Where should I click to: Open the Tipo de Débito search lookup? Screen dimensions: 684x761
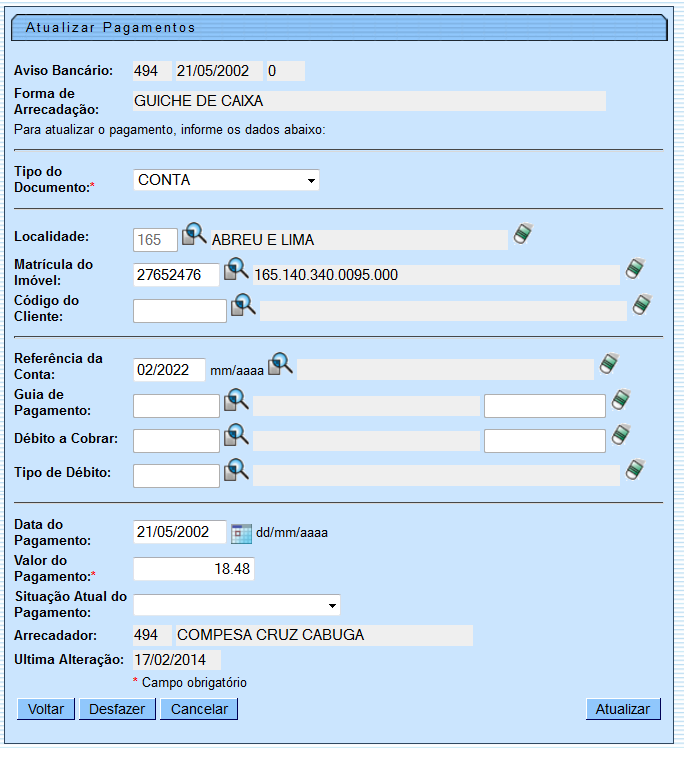tap(236, 470)
